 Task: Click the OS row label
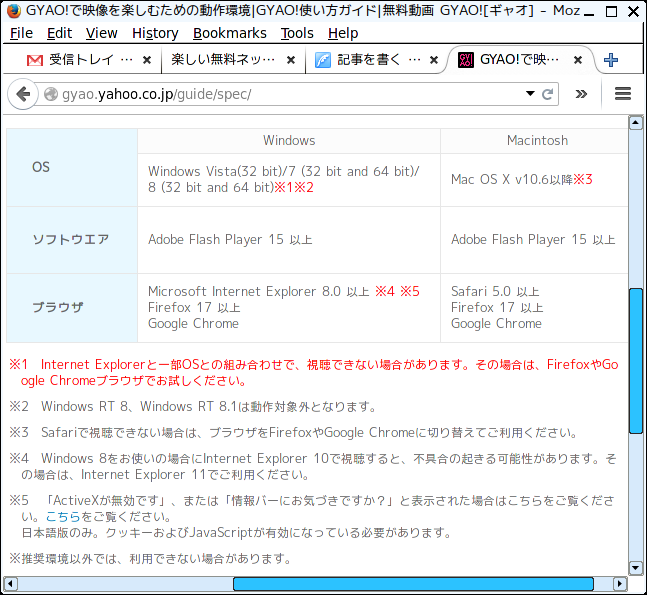41,167
